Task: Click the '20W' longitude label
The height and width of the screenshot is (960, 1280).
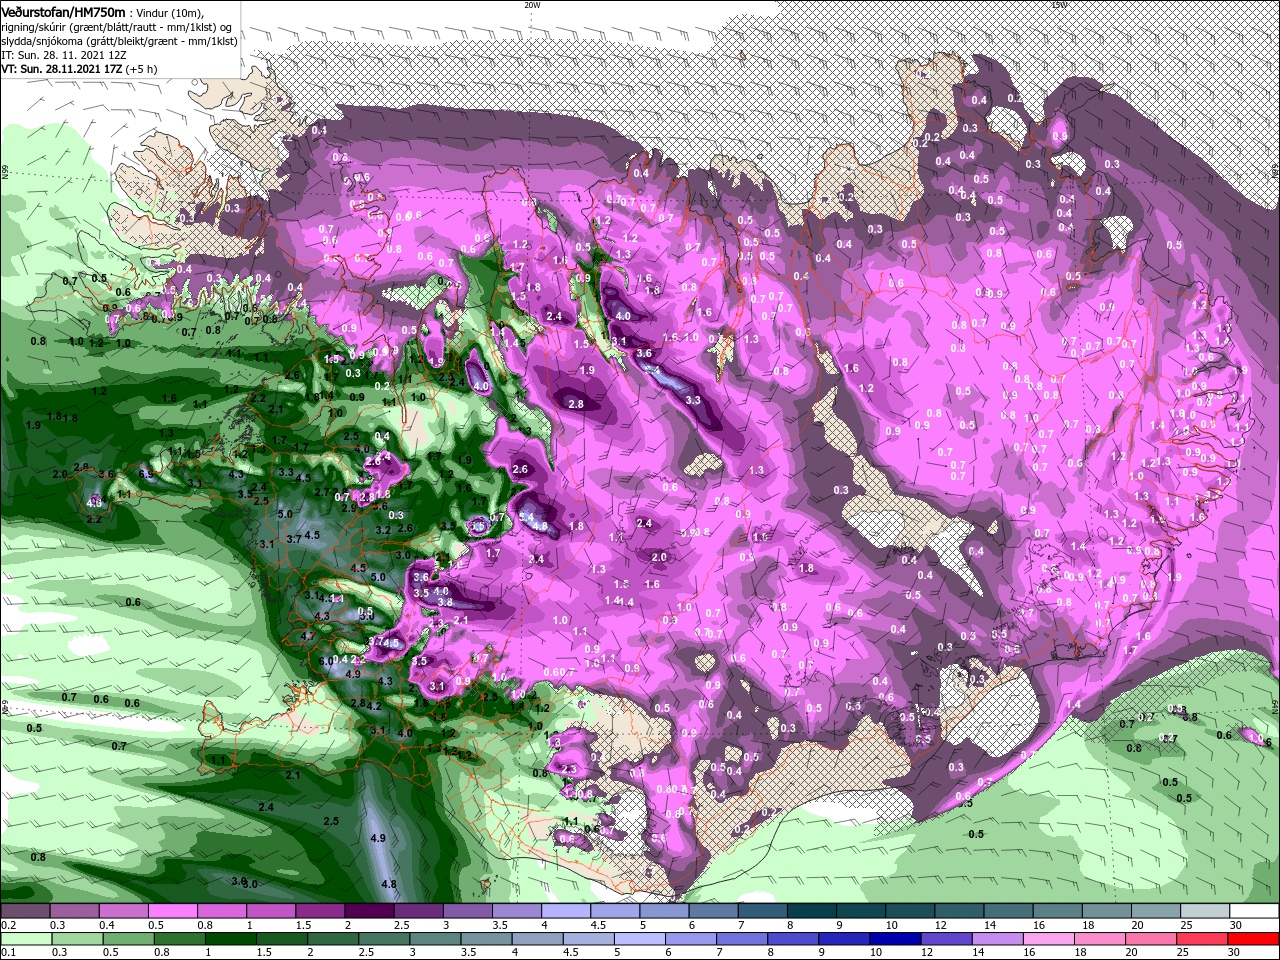Action: pyautogui.click(x=531, y=5)
